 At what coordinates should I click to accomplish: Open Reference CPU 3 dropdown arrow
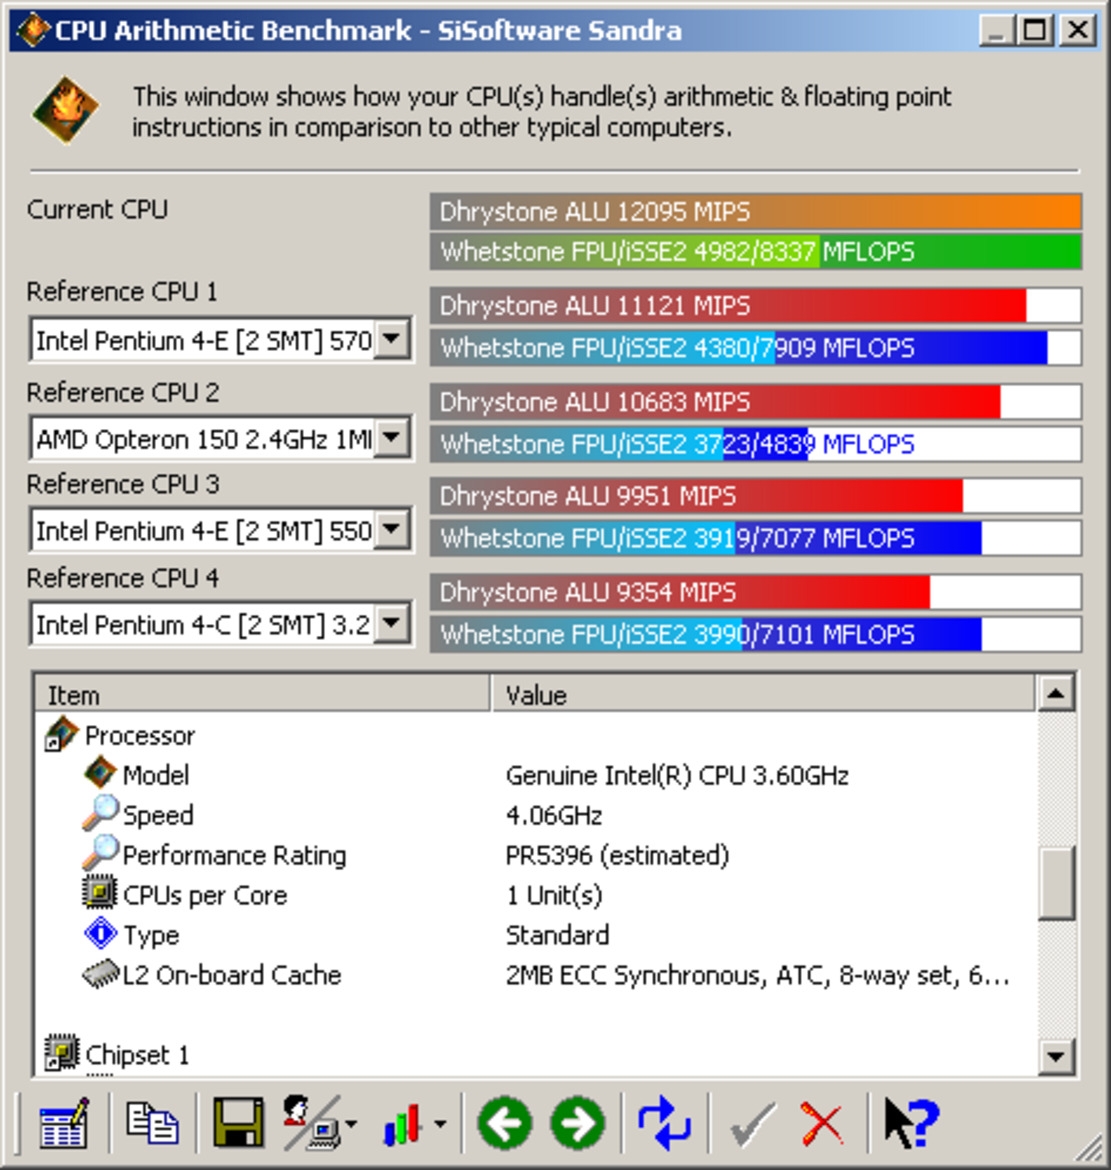pyautogui.click(x=392, y=530)
